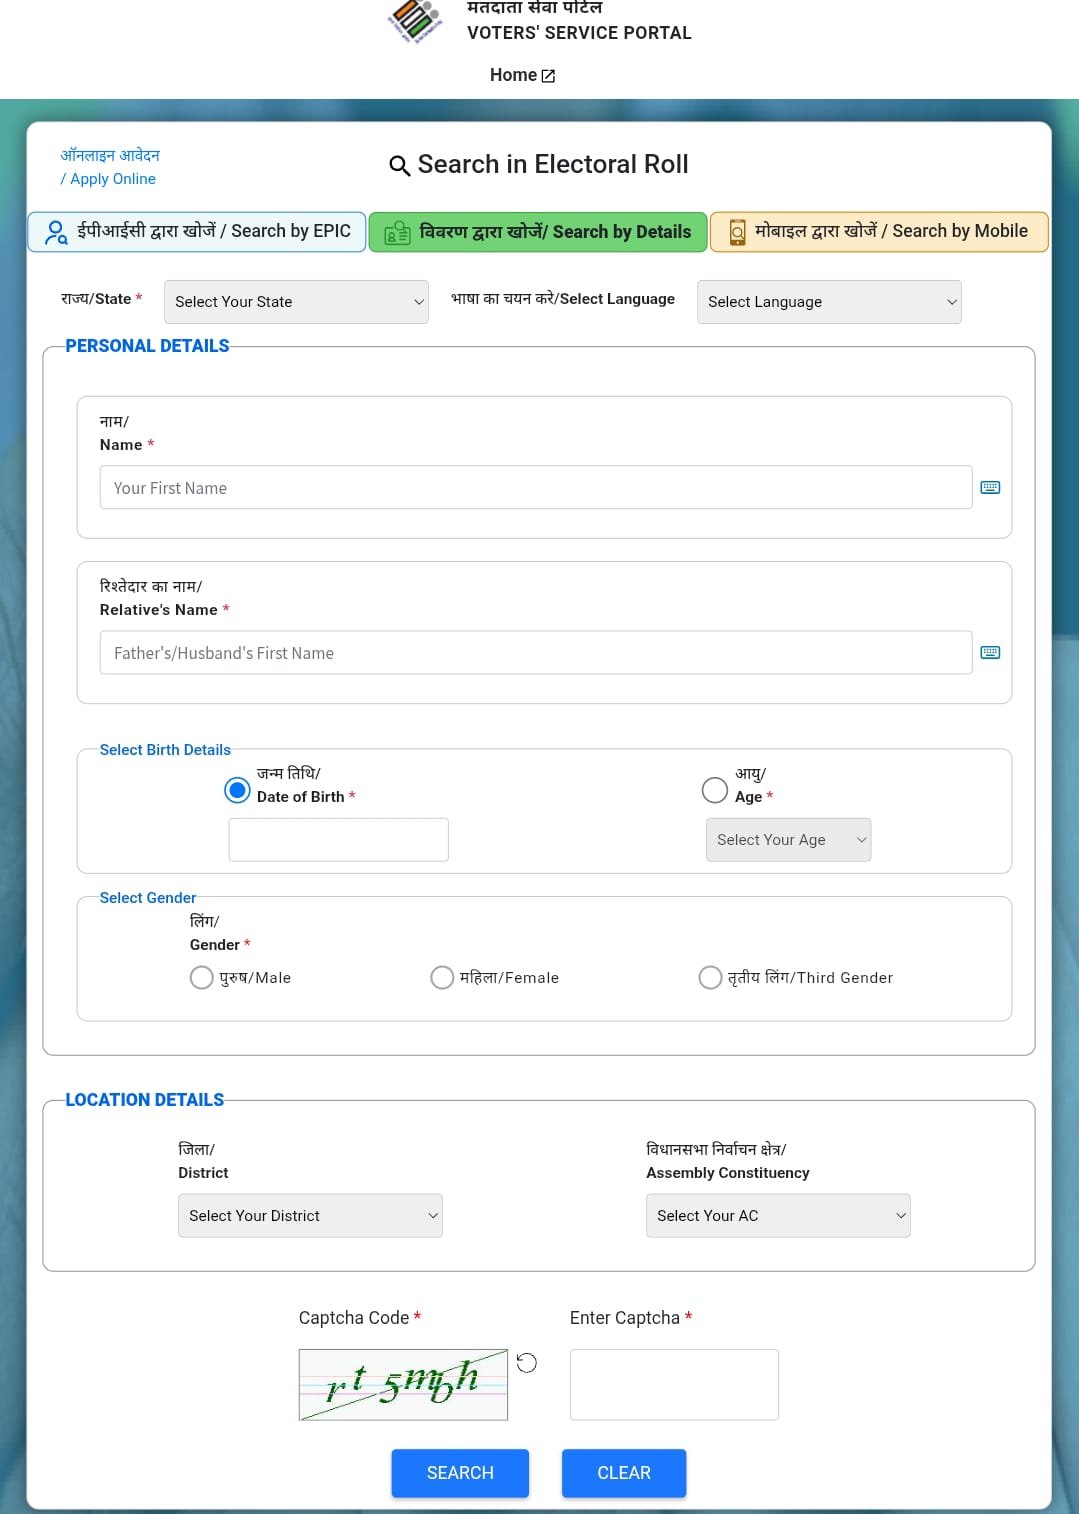Choose the Age radio button
1079x1514 pixels.
pos(715,790)
